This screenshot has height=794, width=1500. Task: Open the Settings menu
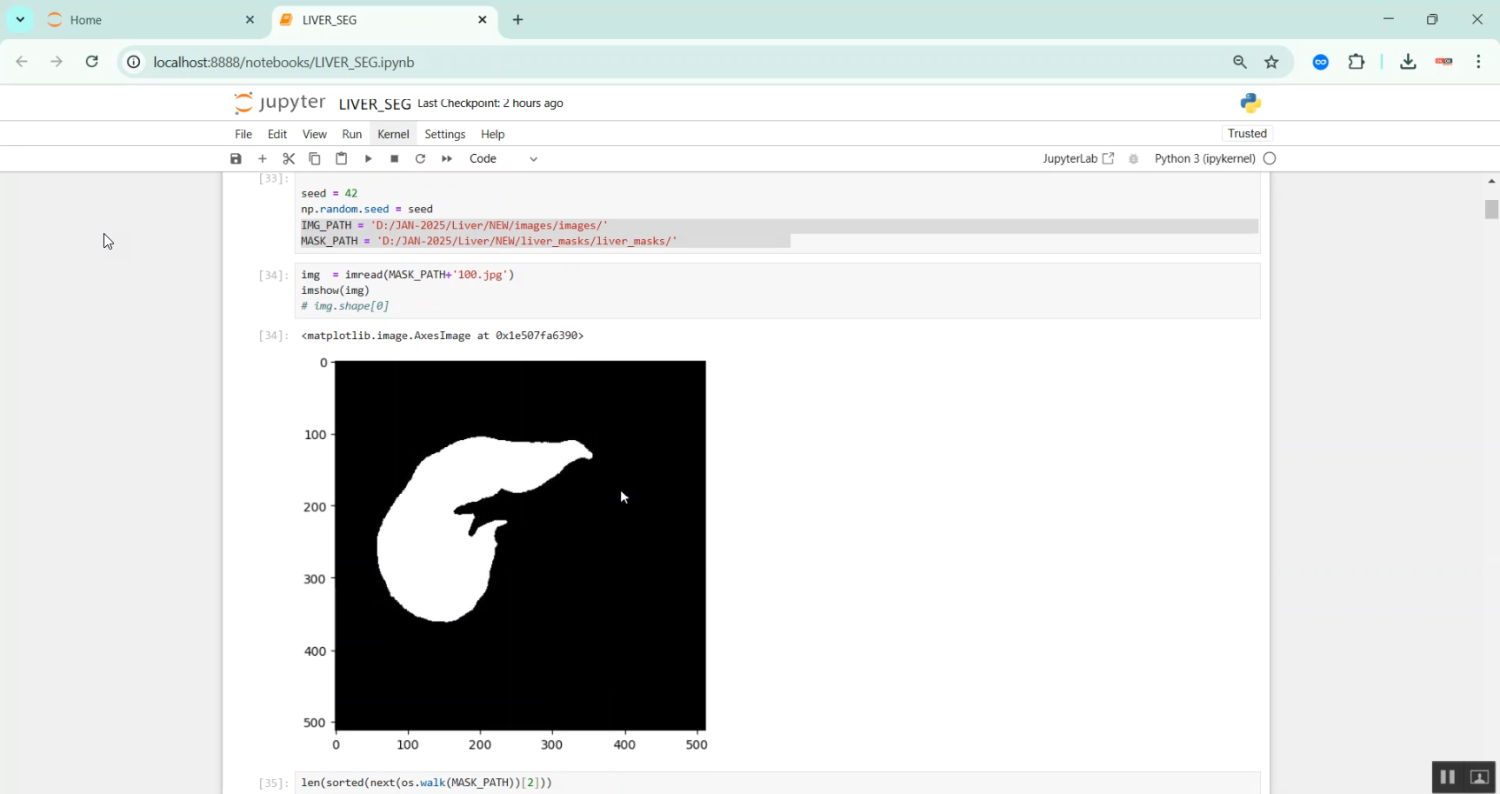pyautogui.click(x=445, y=134)
